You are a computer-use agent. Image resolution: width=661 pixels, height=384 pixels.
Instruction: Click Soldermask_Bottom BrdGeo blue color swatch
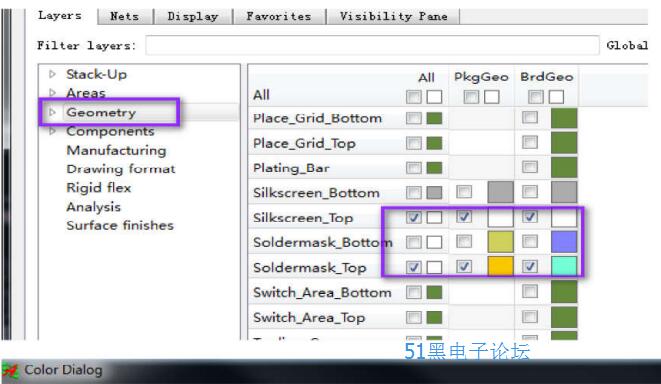click(x=564, y=242)
